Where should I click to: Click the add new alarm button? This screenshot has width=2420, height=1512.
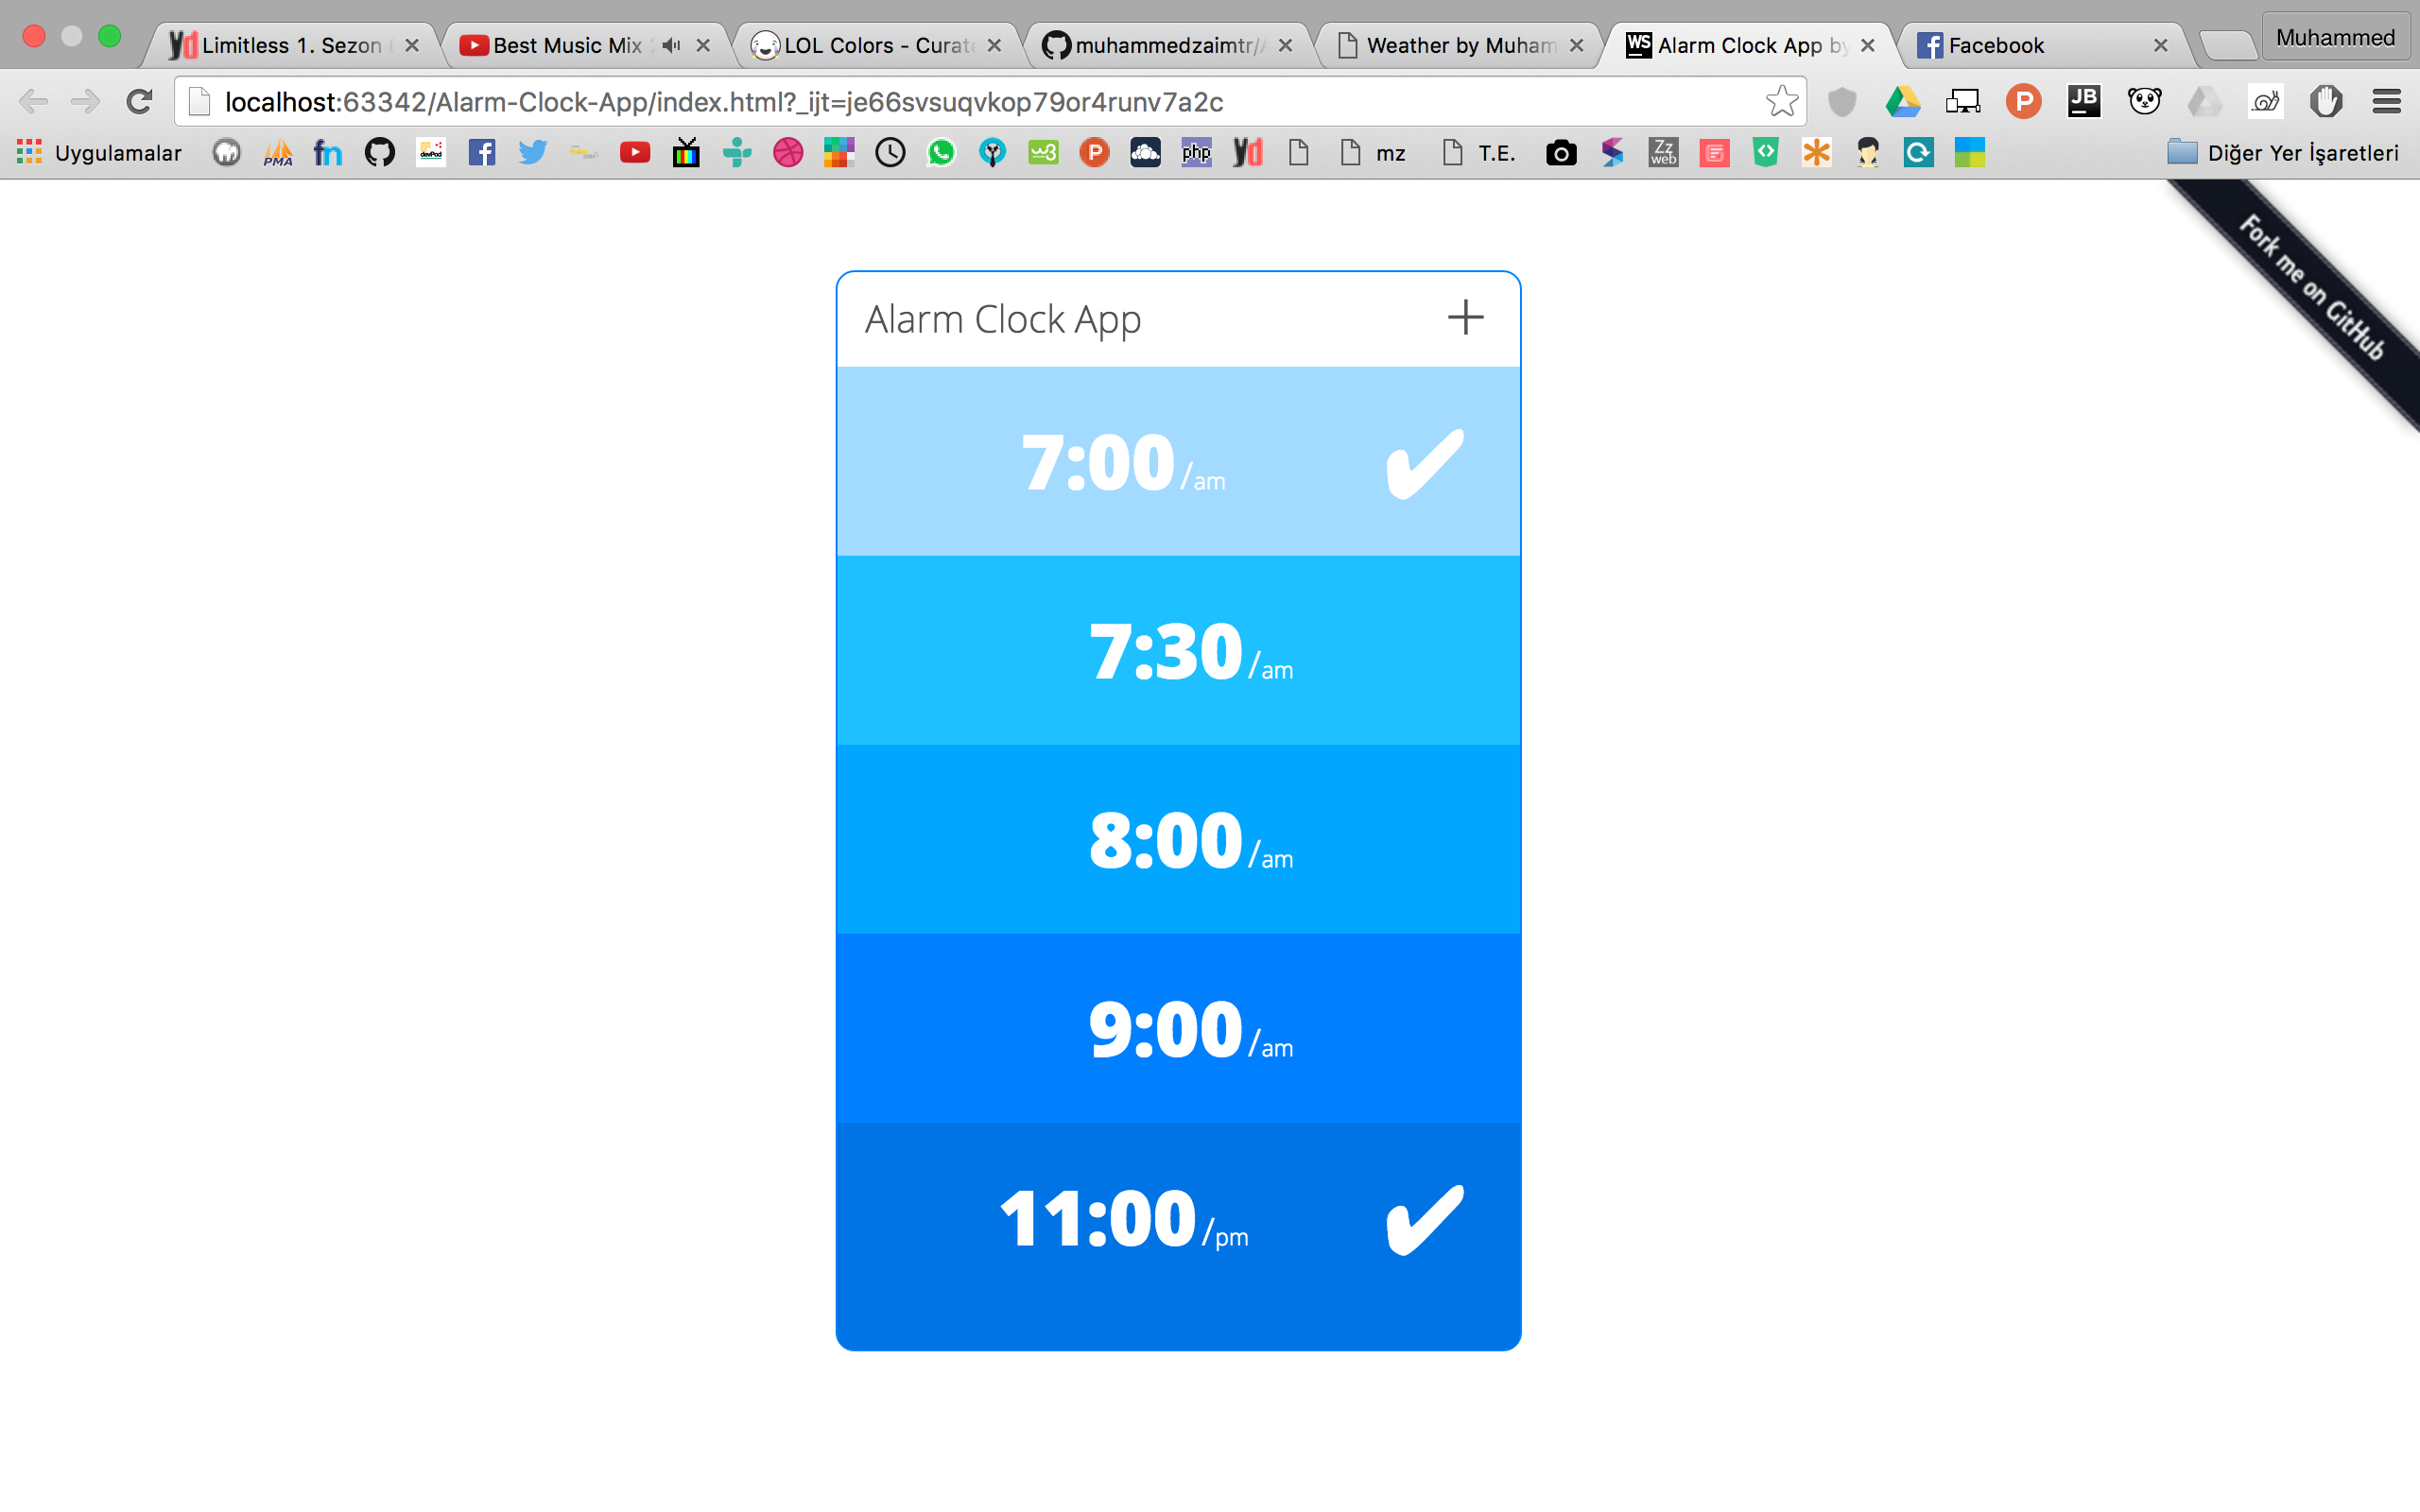pyautogui.click(x=1463, y=317)
